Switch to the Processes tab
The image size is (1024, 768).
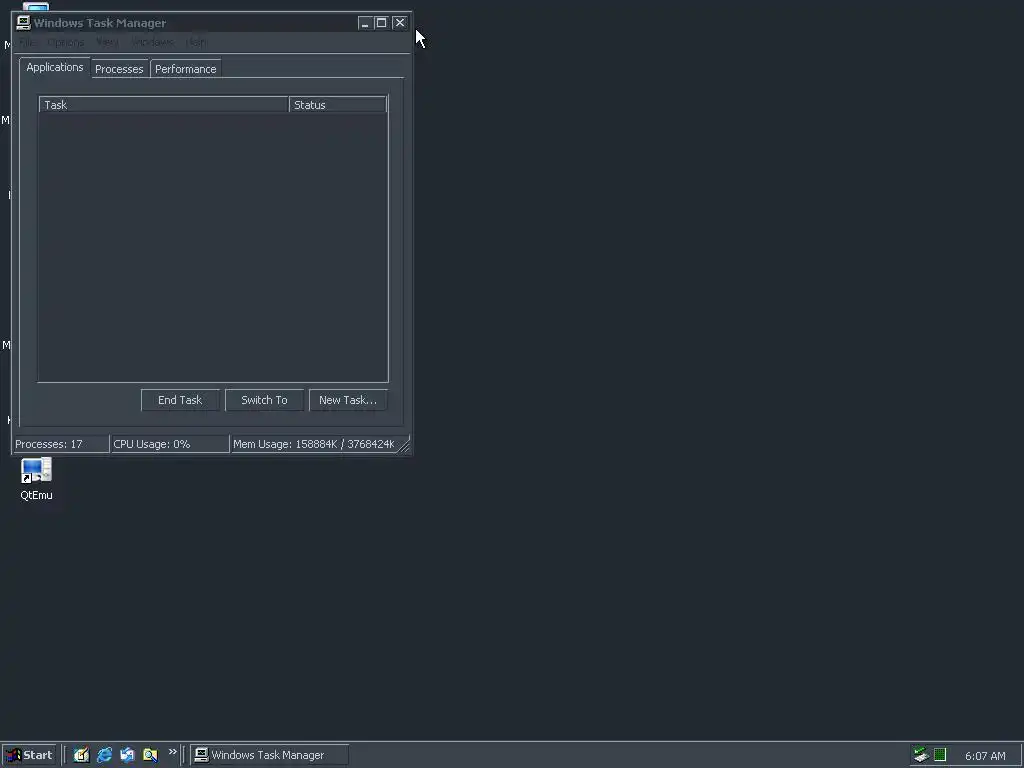(120, 69)
